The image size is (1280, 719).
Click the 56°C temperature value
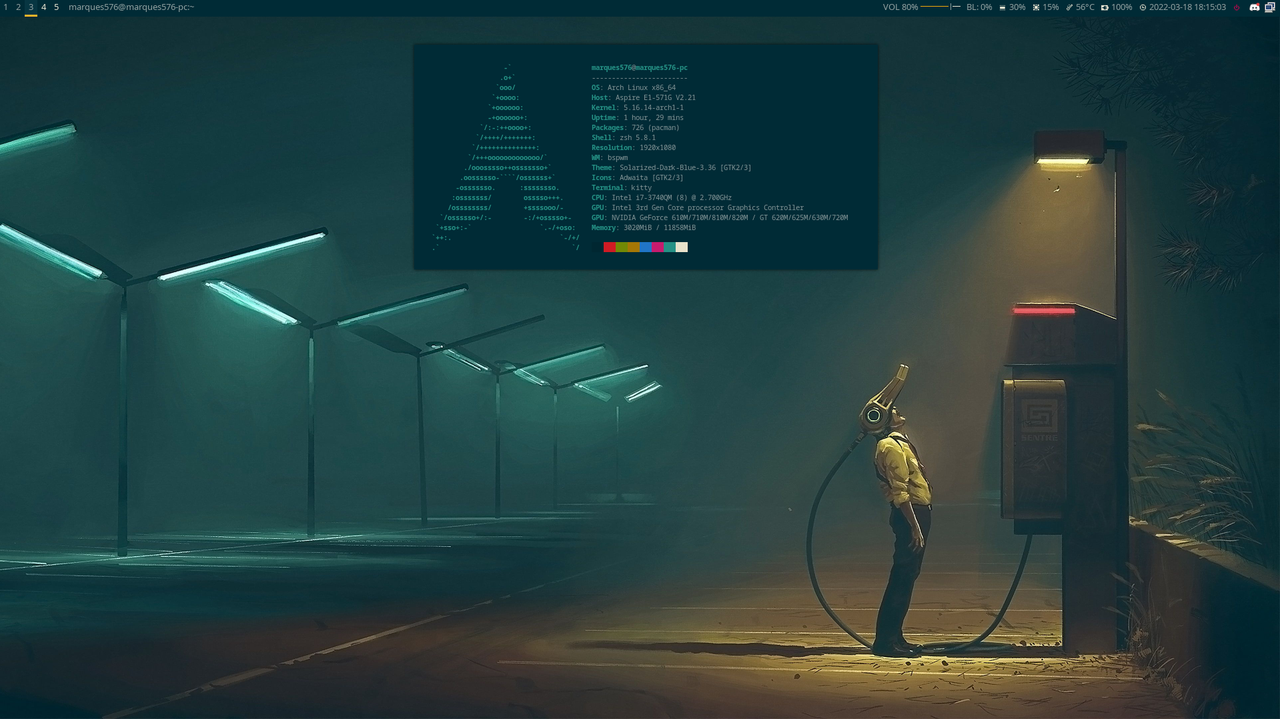click(x=1085, y=7)
